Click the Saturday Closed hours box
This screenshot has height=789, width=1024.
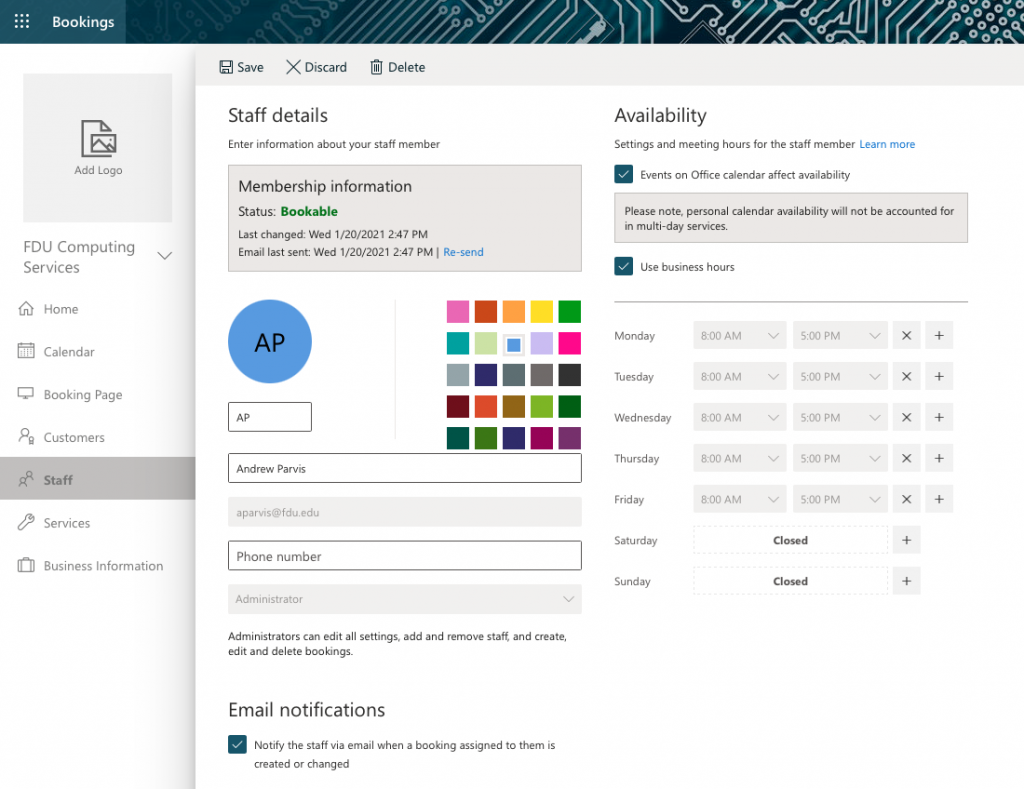[790, 540]
